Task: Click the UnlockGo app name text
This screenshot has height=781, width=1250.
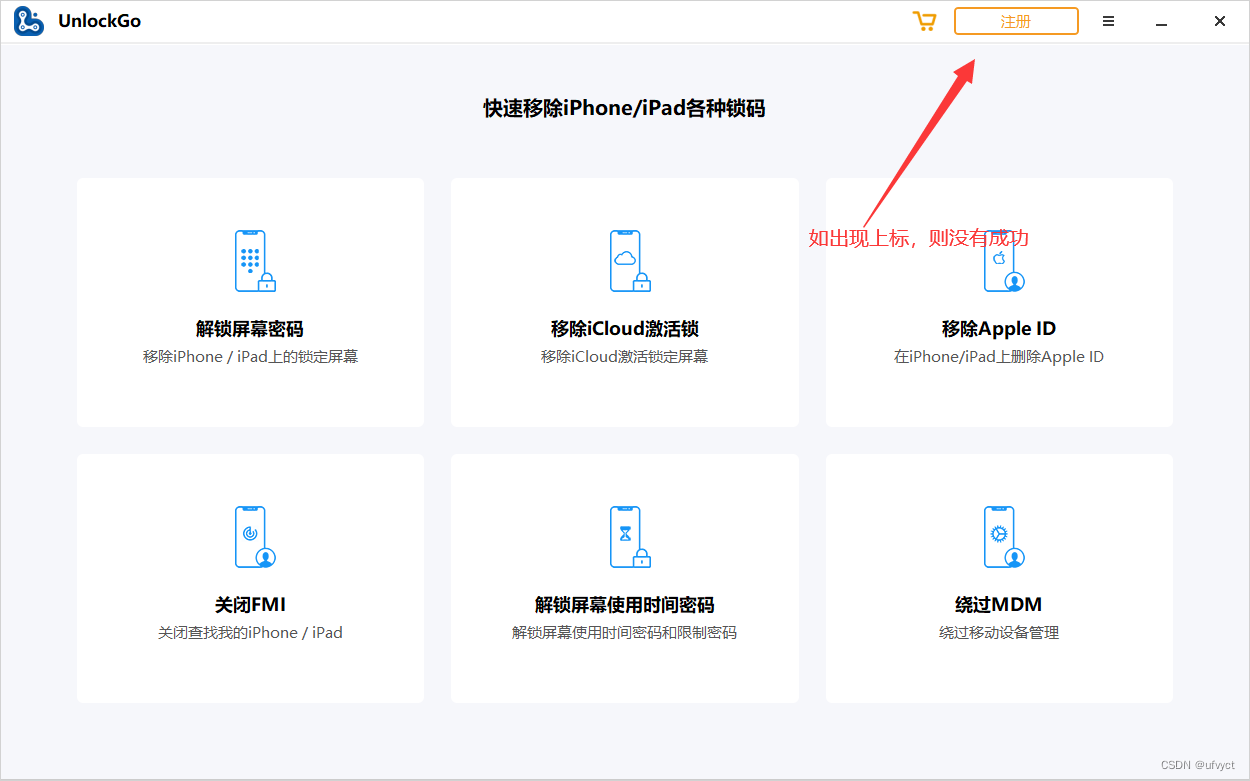Action: (99, 21)
